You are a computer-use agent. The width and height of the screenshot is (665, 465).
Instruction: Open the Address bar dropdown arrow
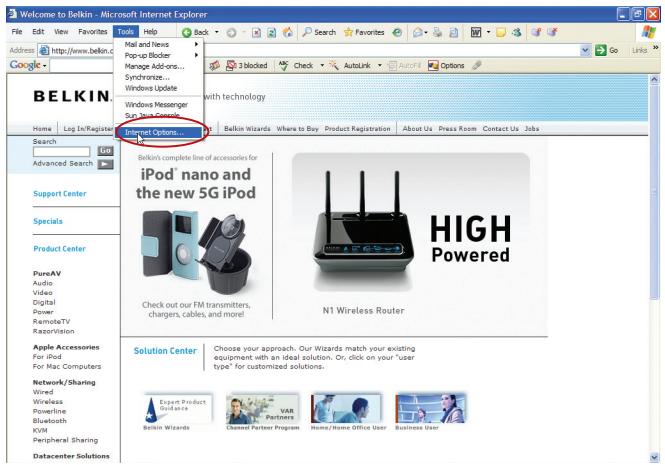[585, 50]
